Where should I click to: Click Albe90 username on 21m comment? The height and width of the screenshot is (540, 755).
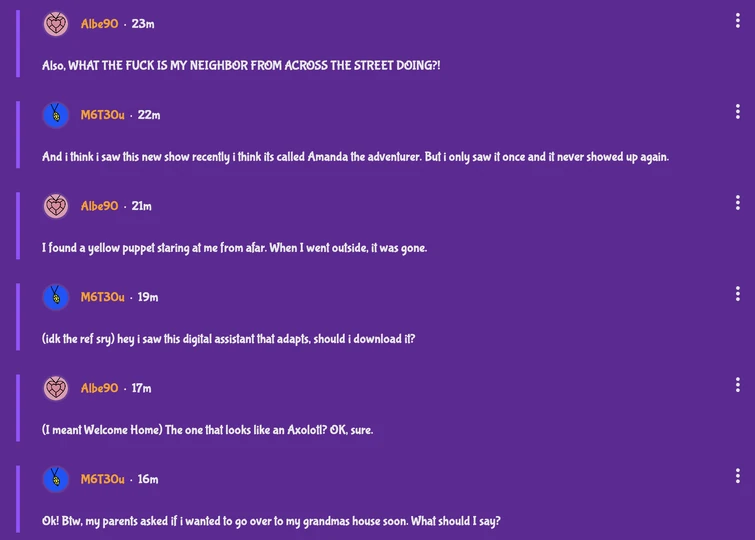pos(99,206)
